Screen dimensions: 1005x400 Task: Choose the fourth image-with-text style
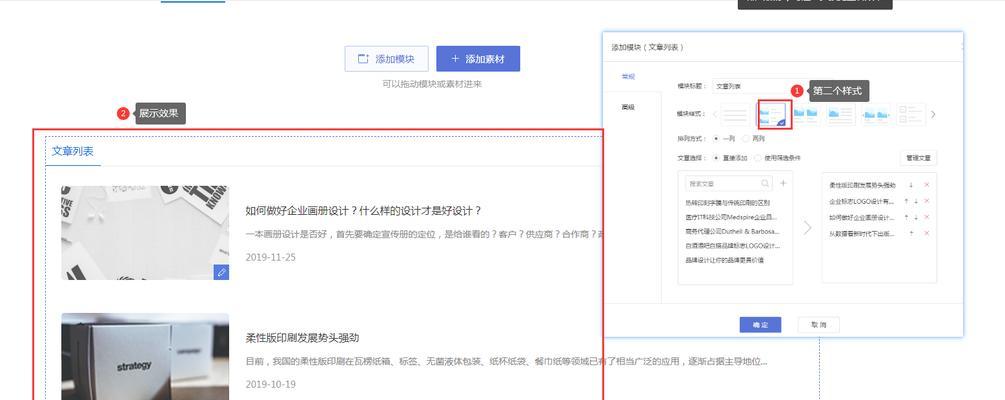pyautogui.click(x=841, y=115)
